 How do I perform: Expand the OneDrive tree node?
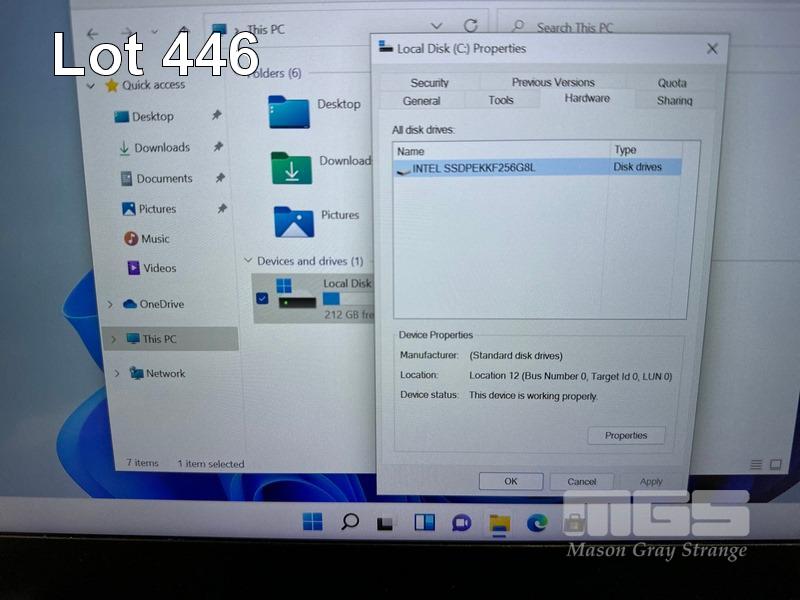(110, 304)
